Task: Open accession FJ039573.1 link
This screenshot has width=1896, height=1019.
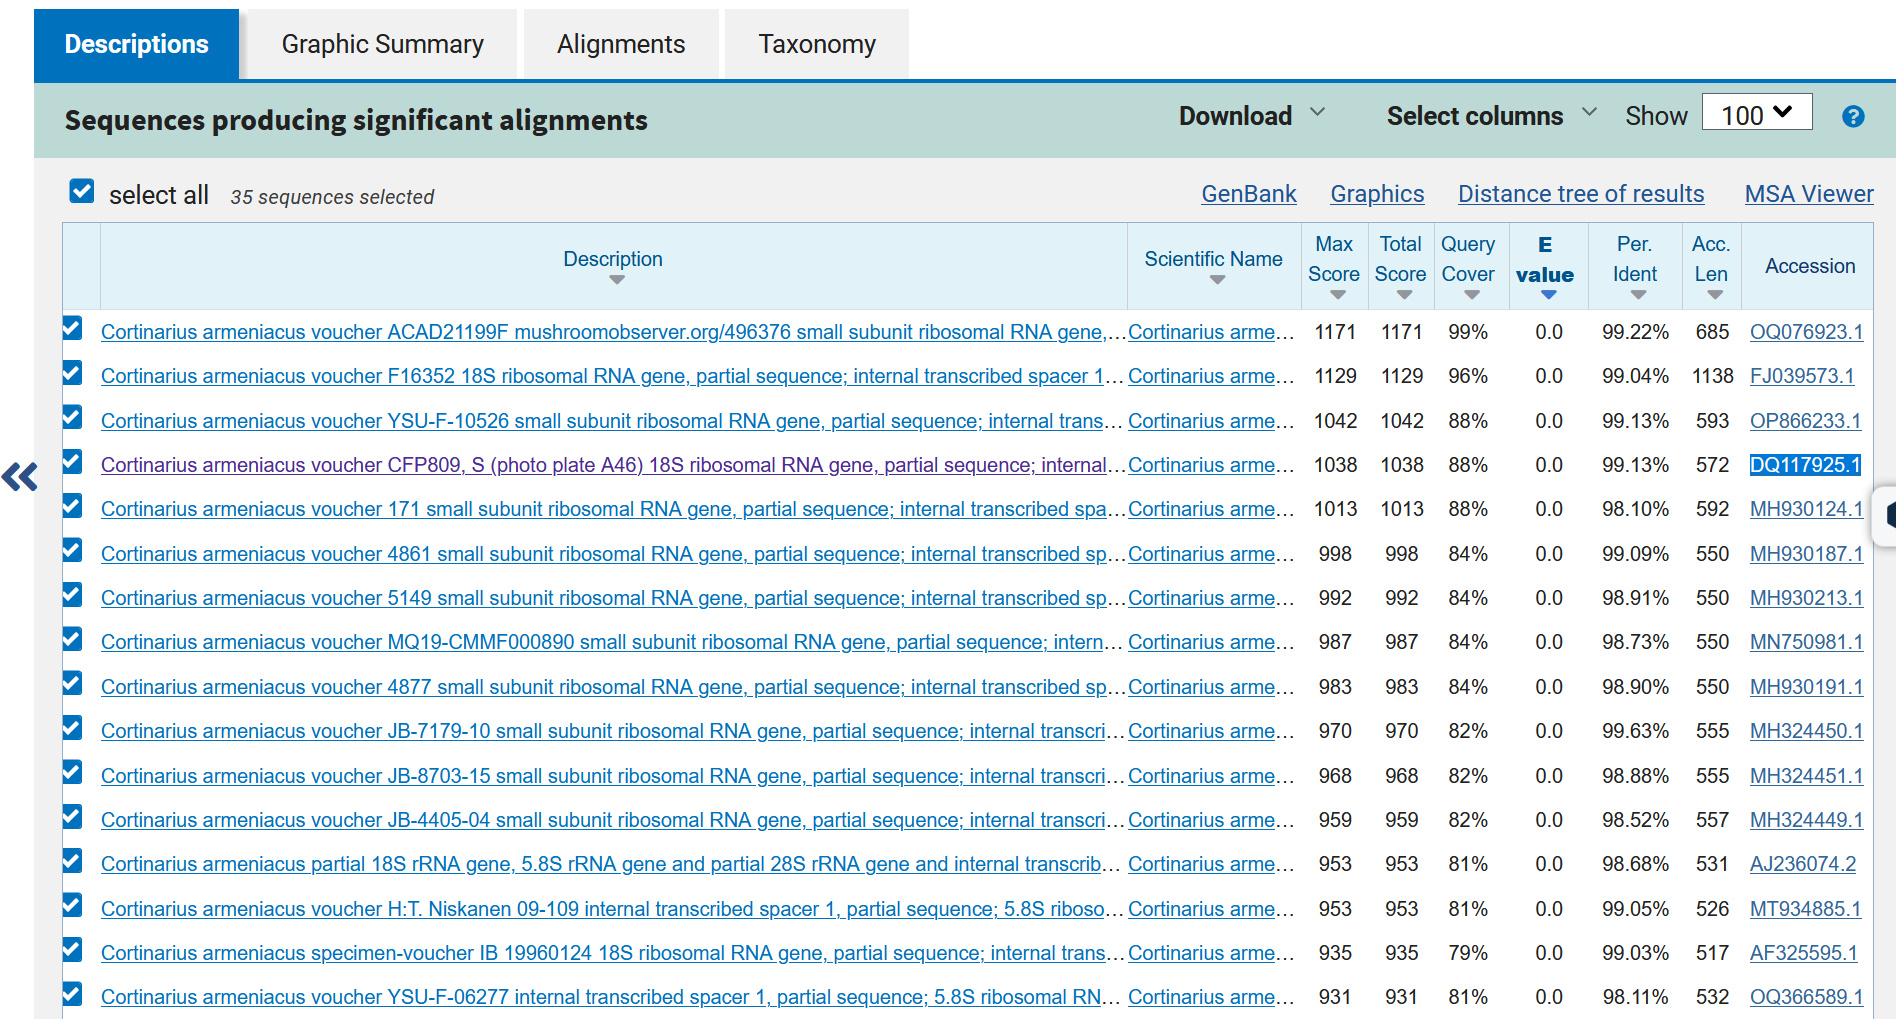Action: (1801, 376)
